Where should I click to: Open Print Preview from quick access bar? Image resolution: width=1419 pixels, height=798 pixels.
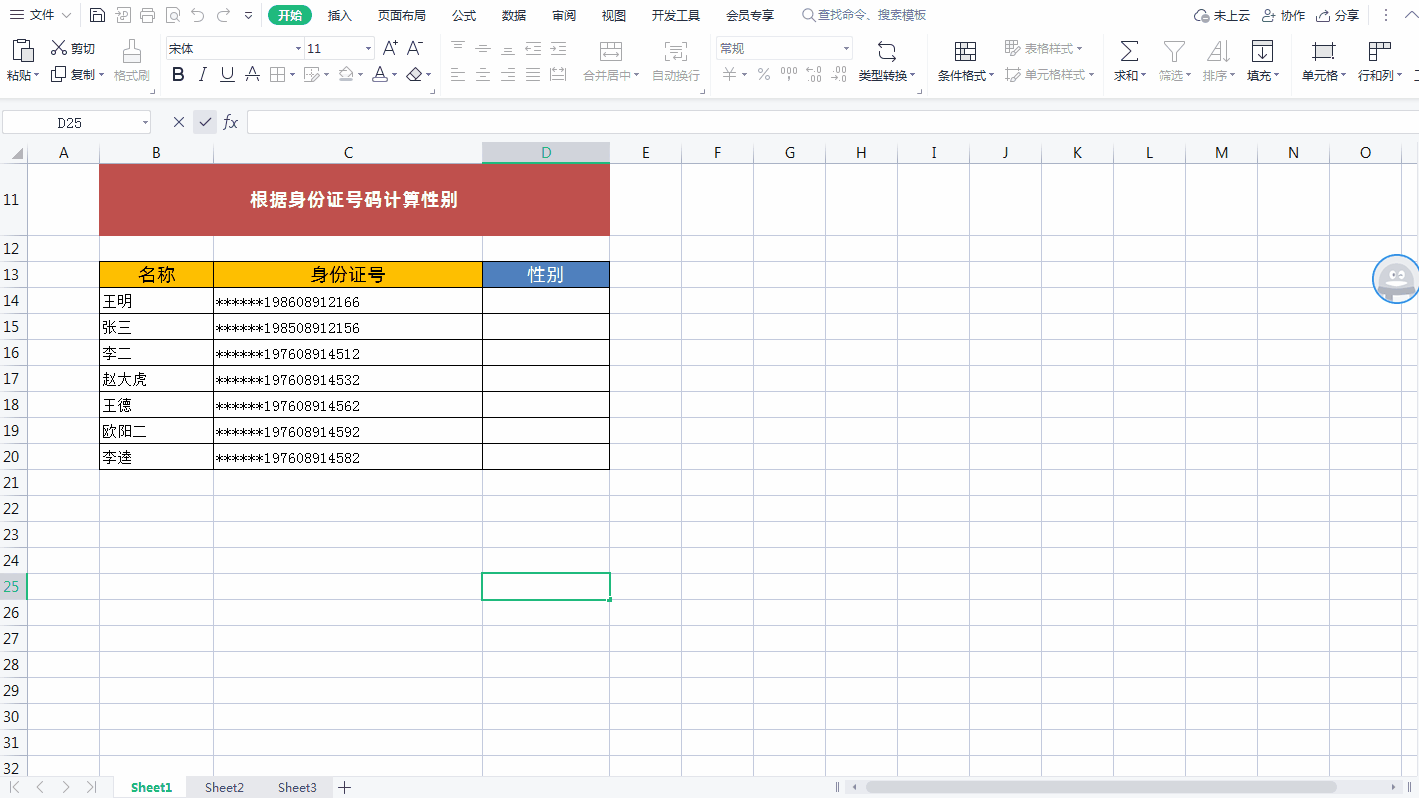172,15
